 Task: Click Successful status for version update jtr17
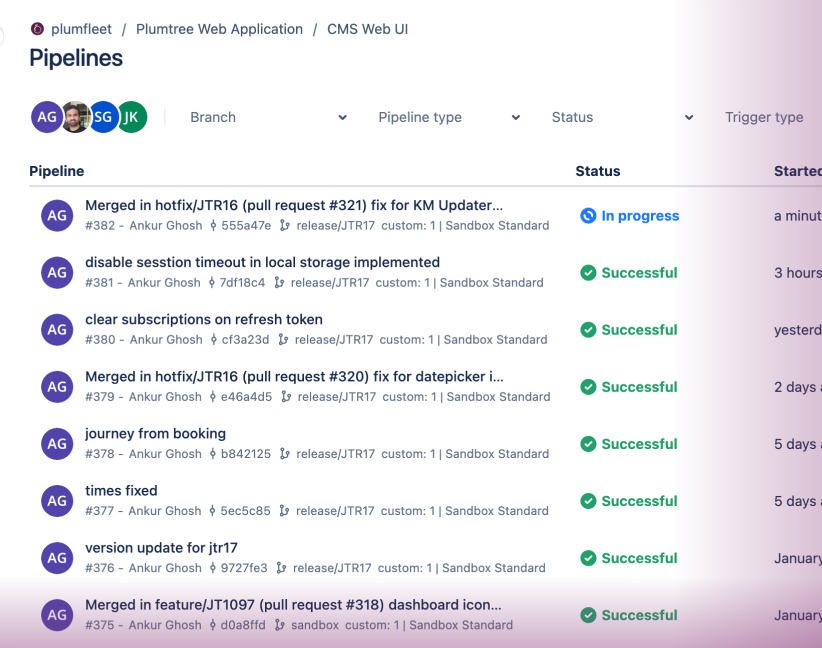629,558
